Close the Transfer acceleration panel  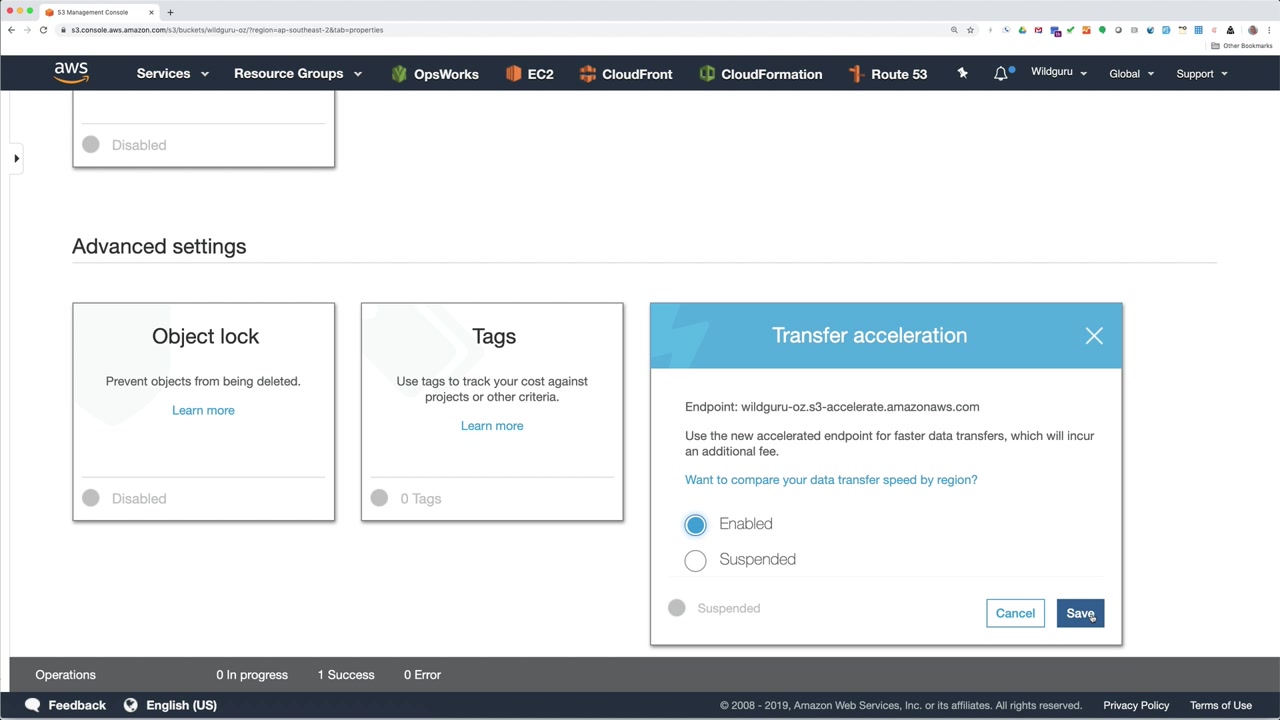coord(1094,336)
